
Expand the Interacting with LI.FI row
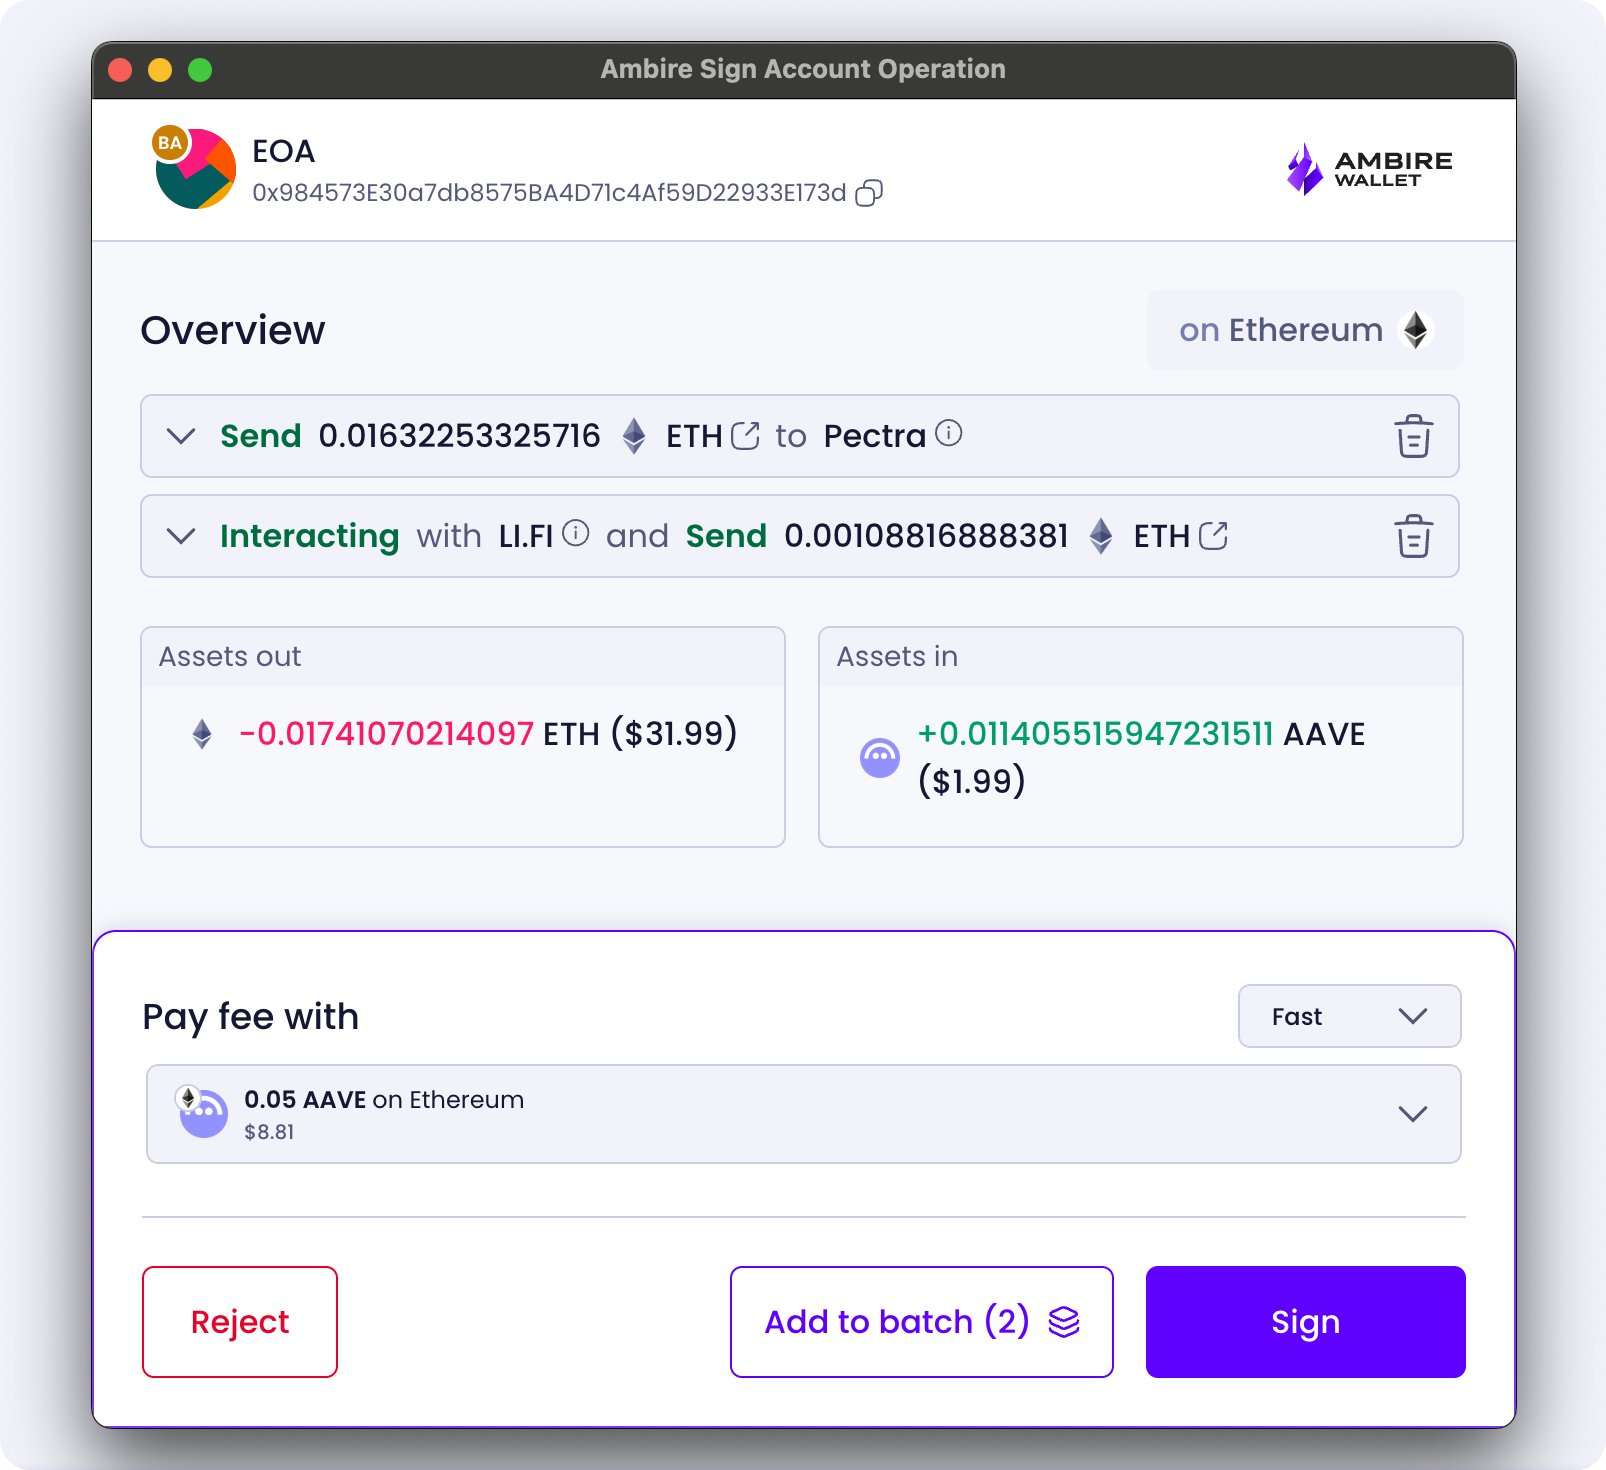[181, 536]
